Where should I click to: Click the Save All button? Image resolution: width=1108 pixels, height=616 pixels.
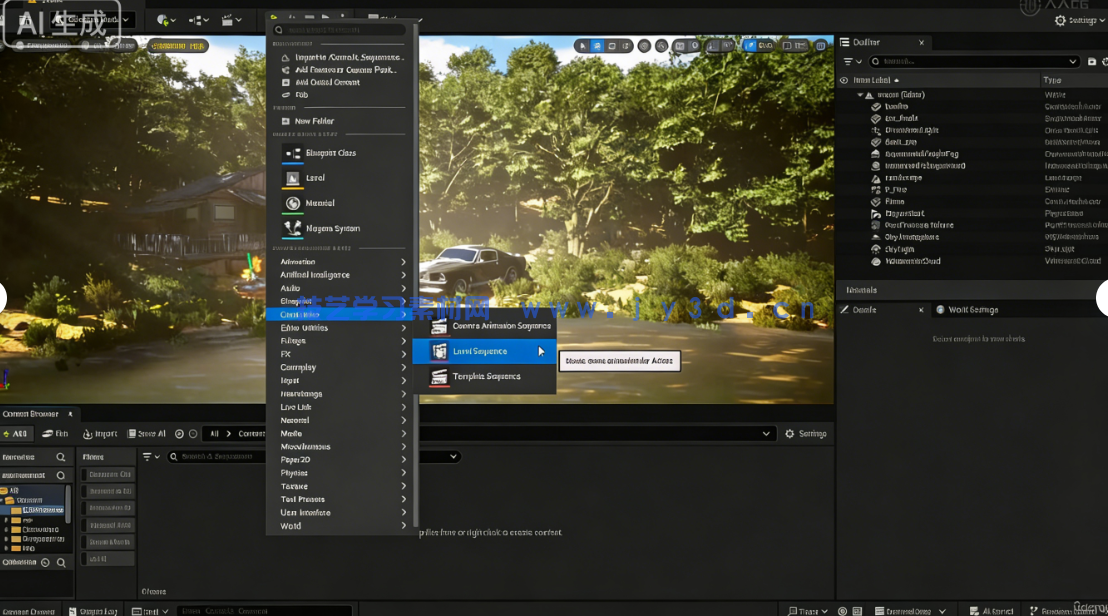coord(146,434)
